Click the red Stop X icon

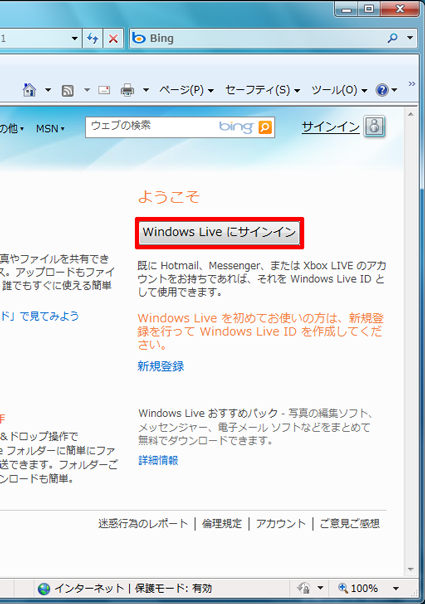pos(113,38)
